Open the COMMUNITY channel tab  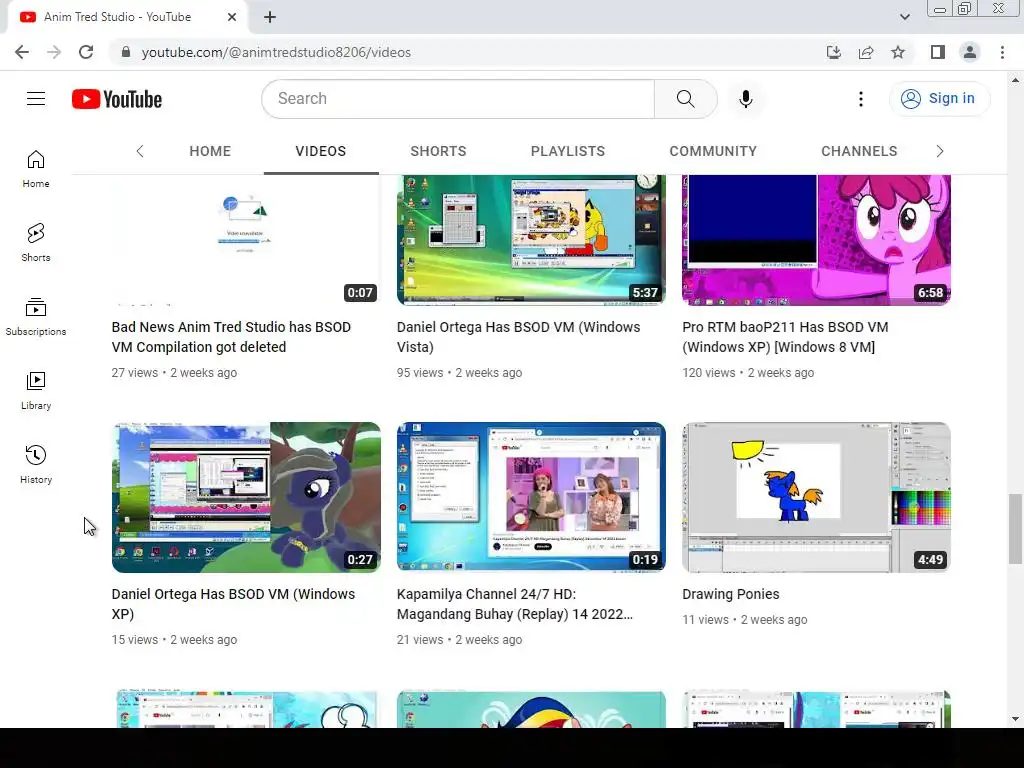tap(712, 151)
